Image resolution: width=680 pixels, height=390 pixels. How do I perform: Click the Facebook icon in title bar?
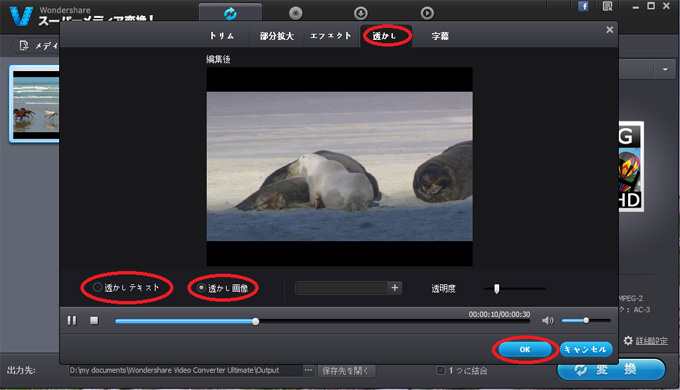coord(583,7)
